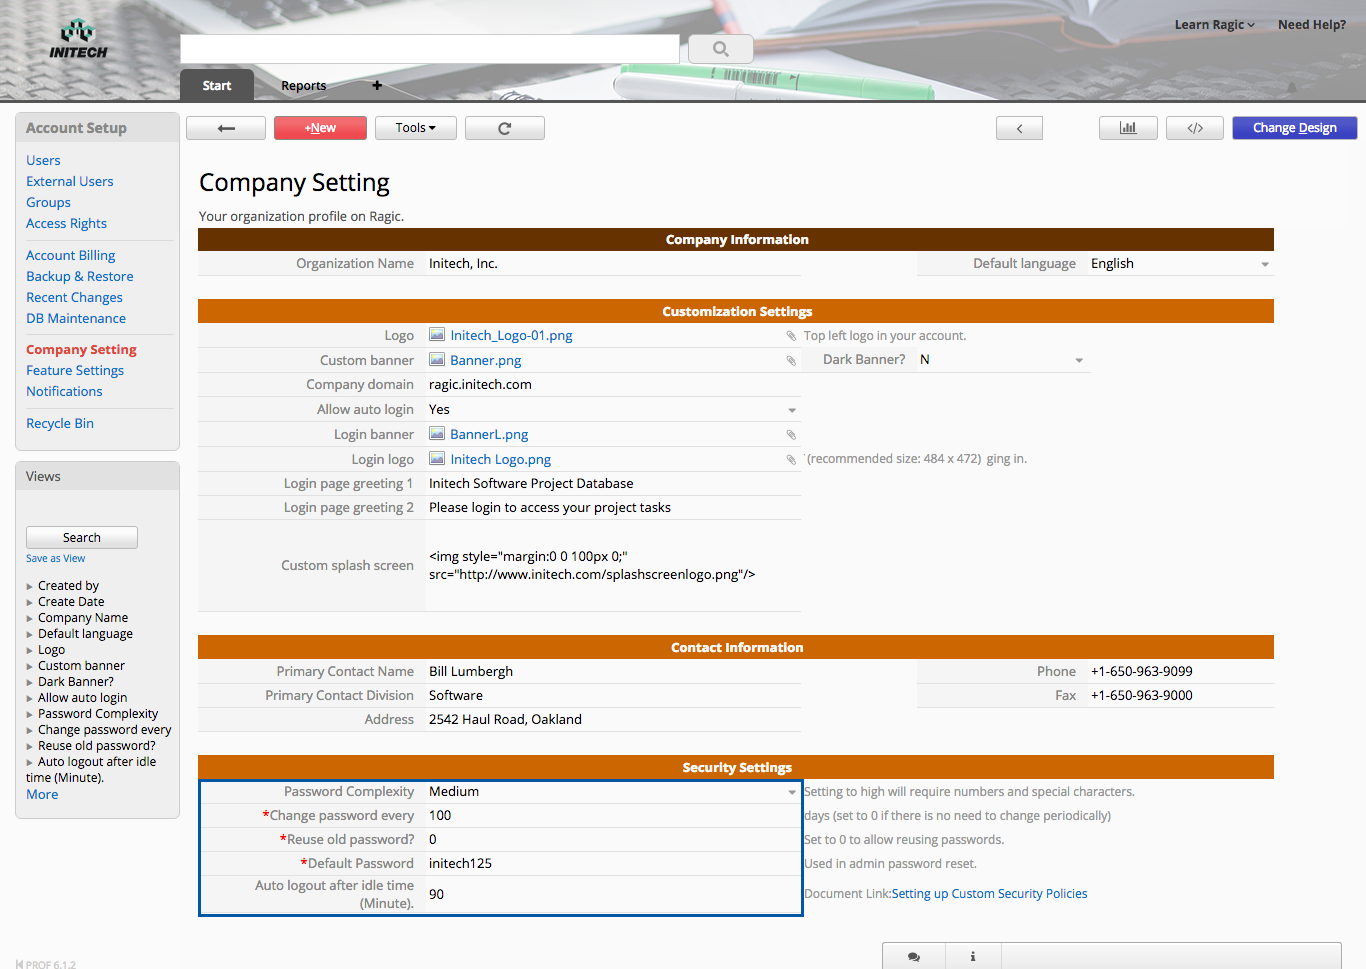Open the embed code button
Viewport: 1366px width, 969px height.
1195,128
